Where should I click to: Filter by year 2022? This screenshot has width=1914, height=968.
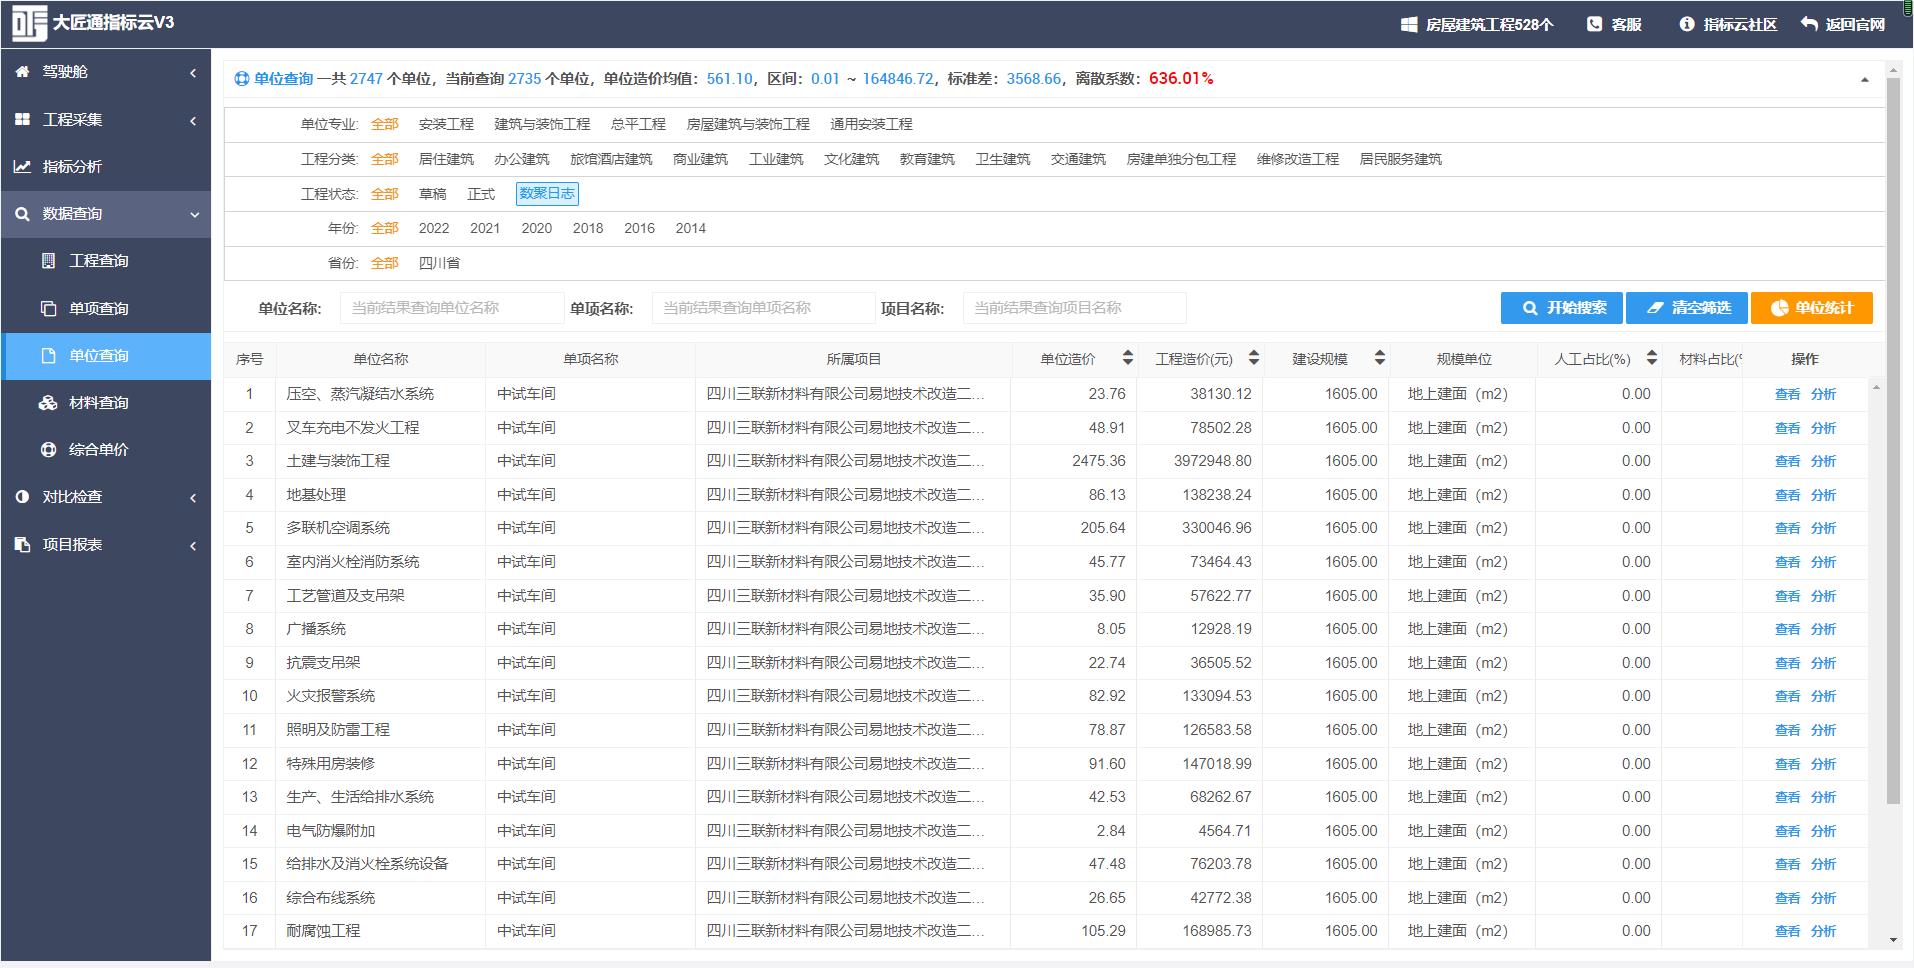pyautogui.click(x=434, y=228)
